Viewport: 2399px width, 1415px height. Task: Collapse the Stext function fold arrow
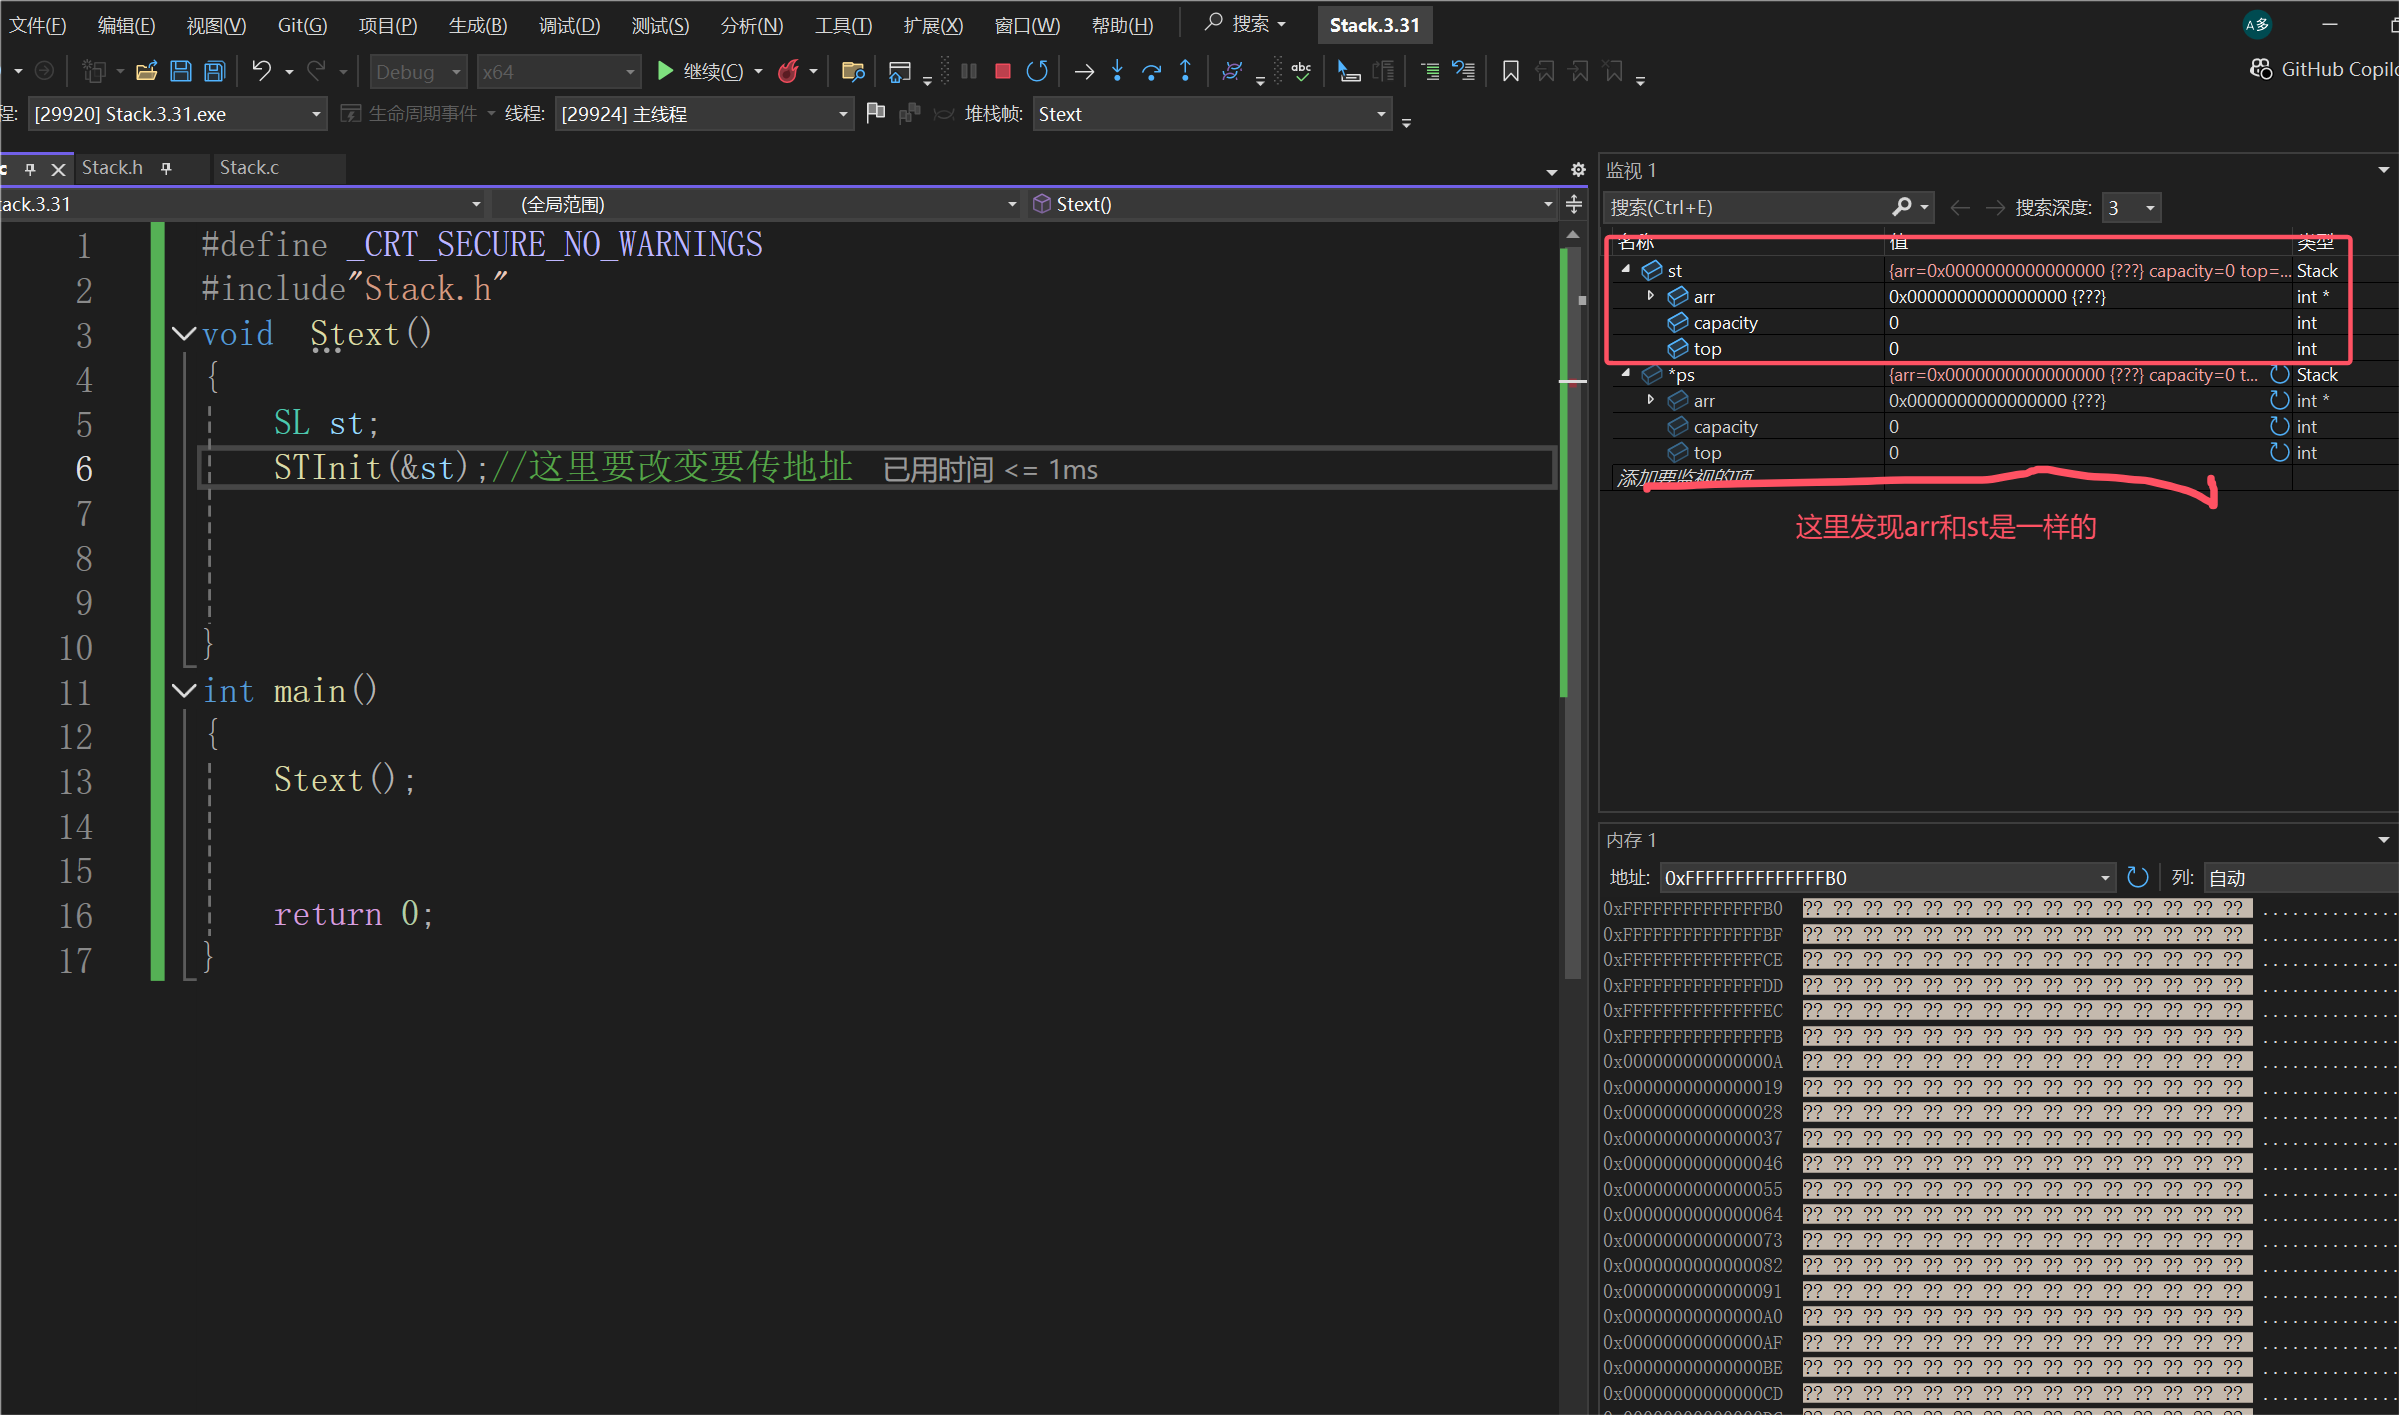(183, 333)
